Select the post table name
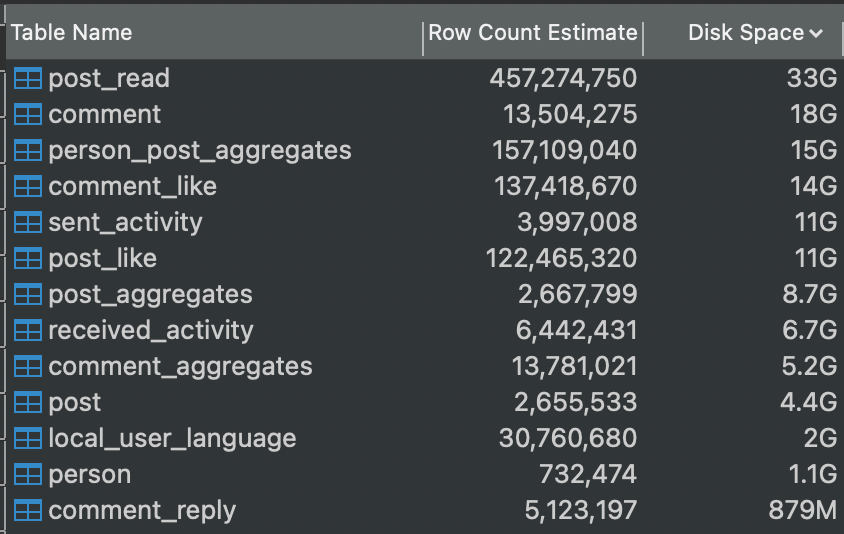844x534 pixels. [x=75, y=403]
